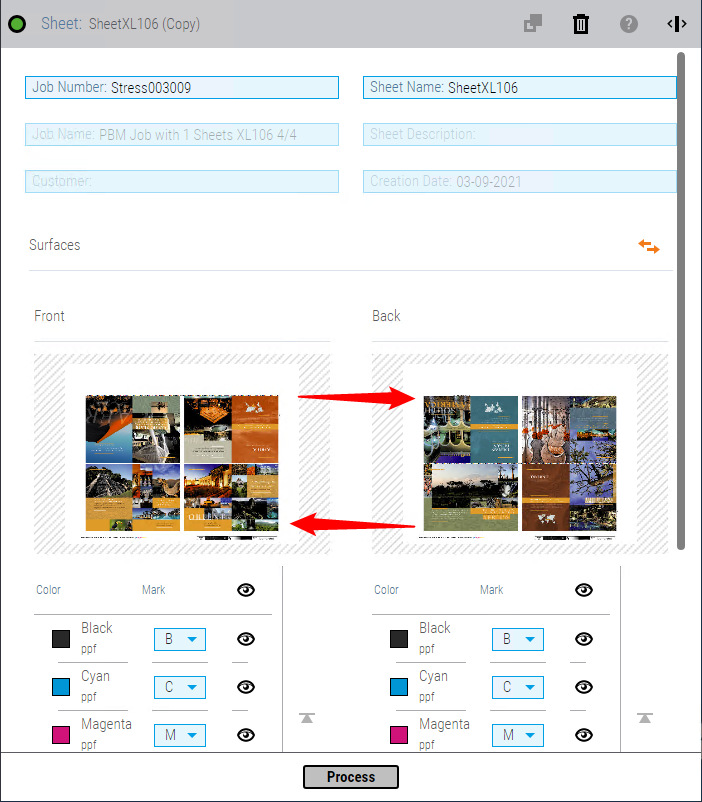Click the green status indicator circle

[17, 24]
